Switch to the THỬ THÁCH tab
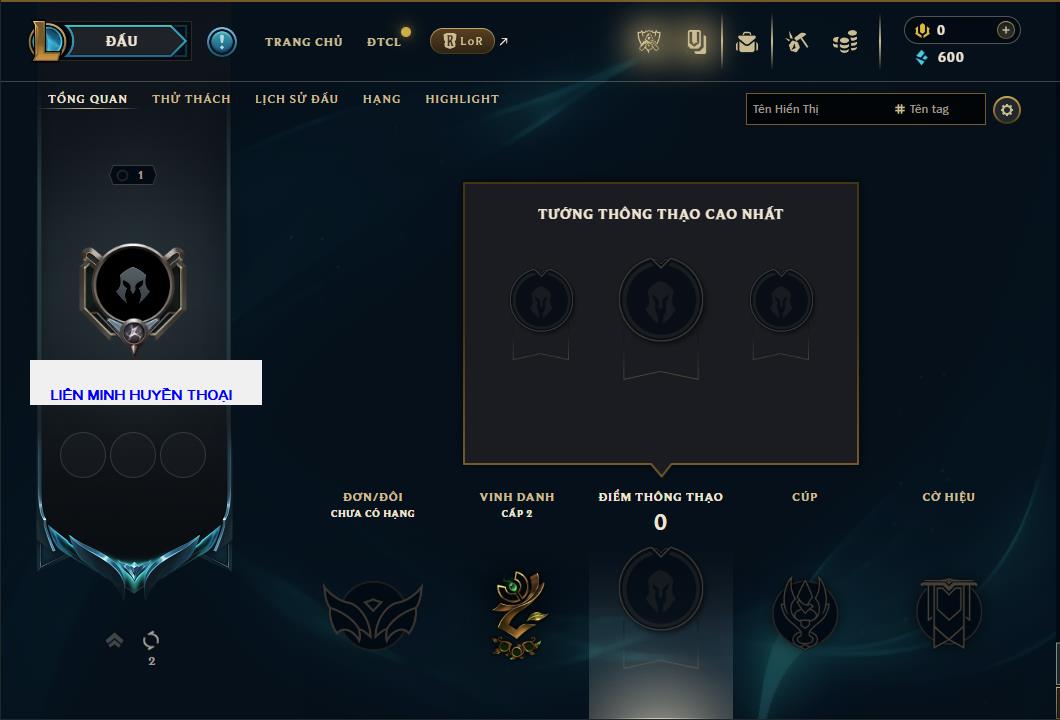1060x720 pixels. pyautogui.click(x=191, y=99)
